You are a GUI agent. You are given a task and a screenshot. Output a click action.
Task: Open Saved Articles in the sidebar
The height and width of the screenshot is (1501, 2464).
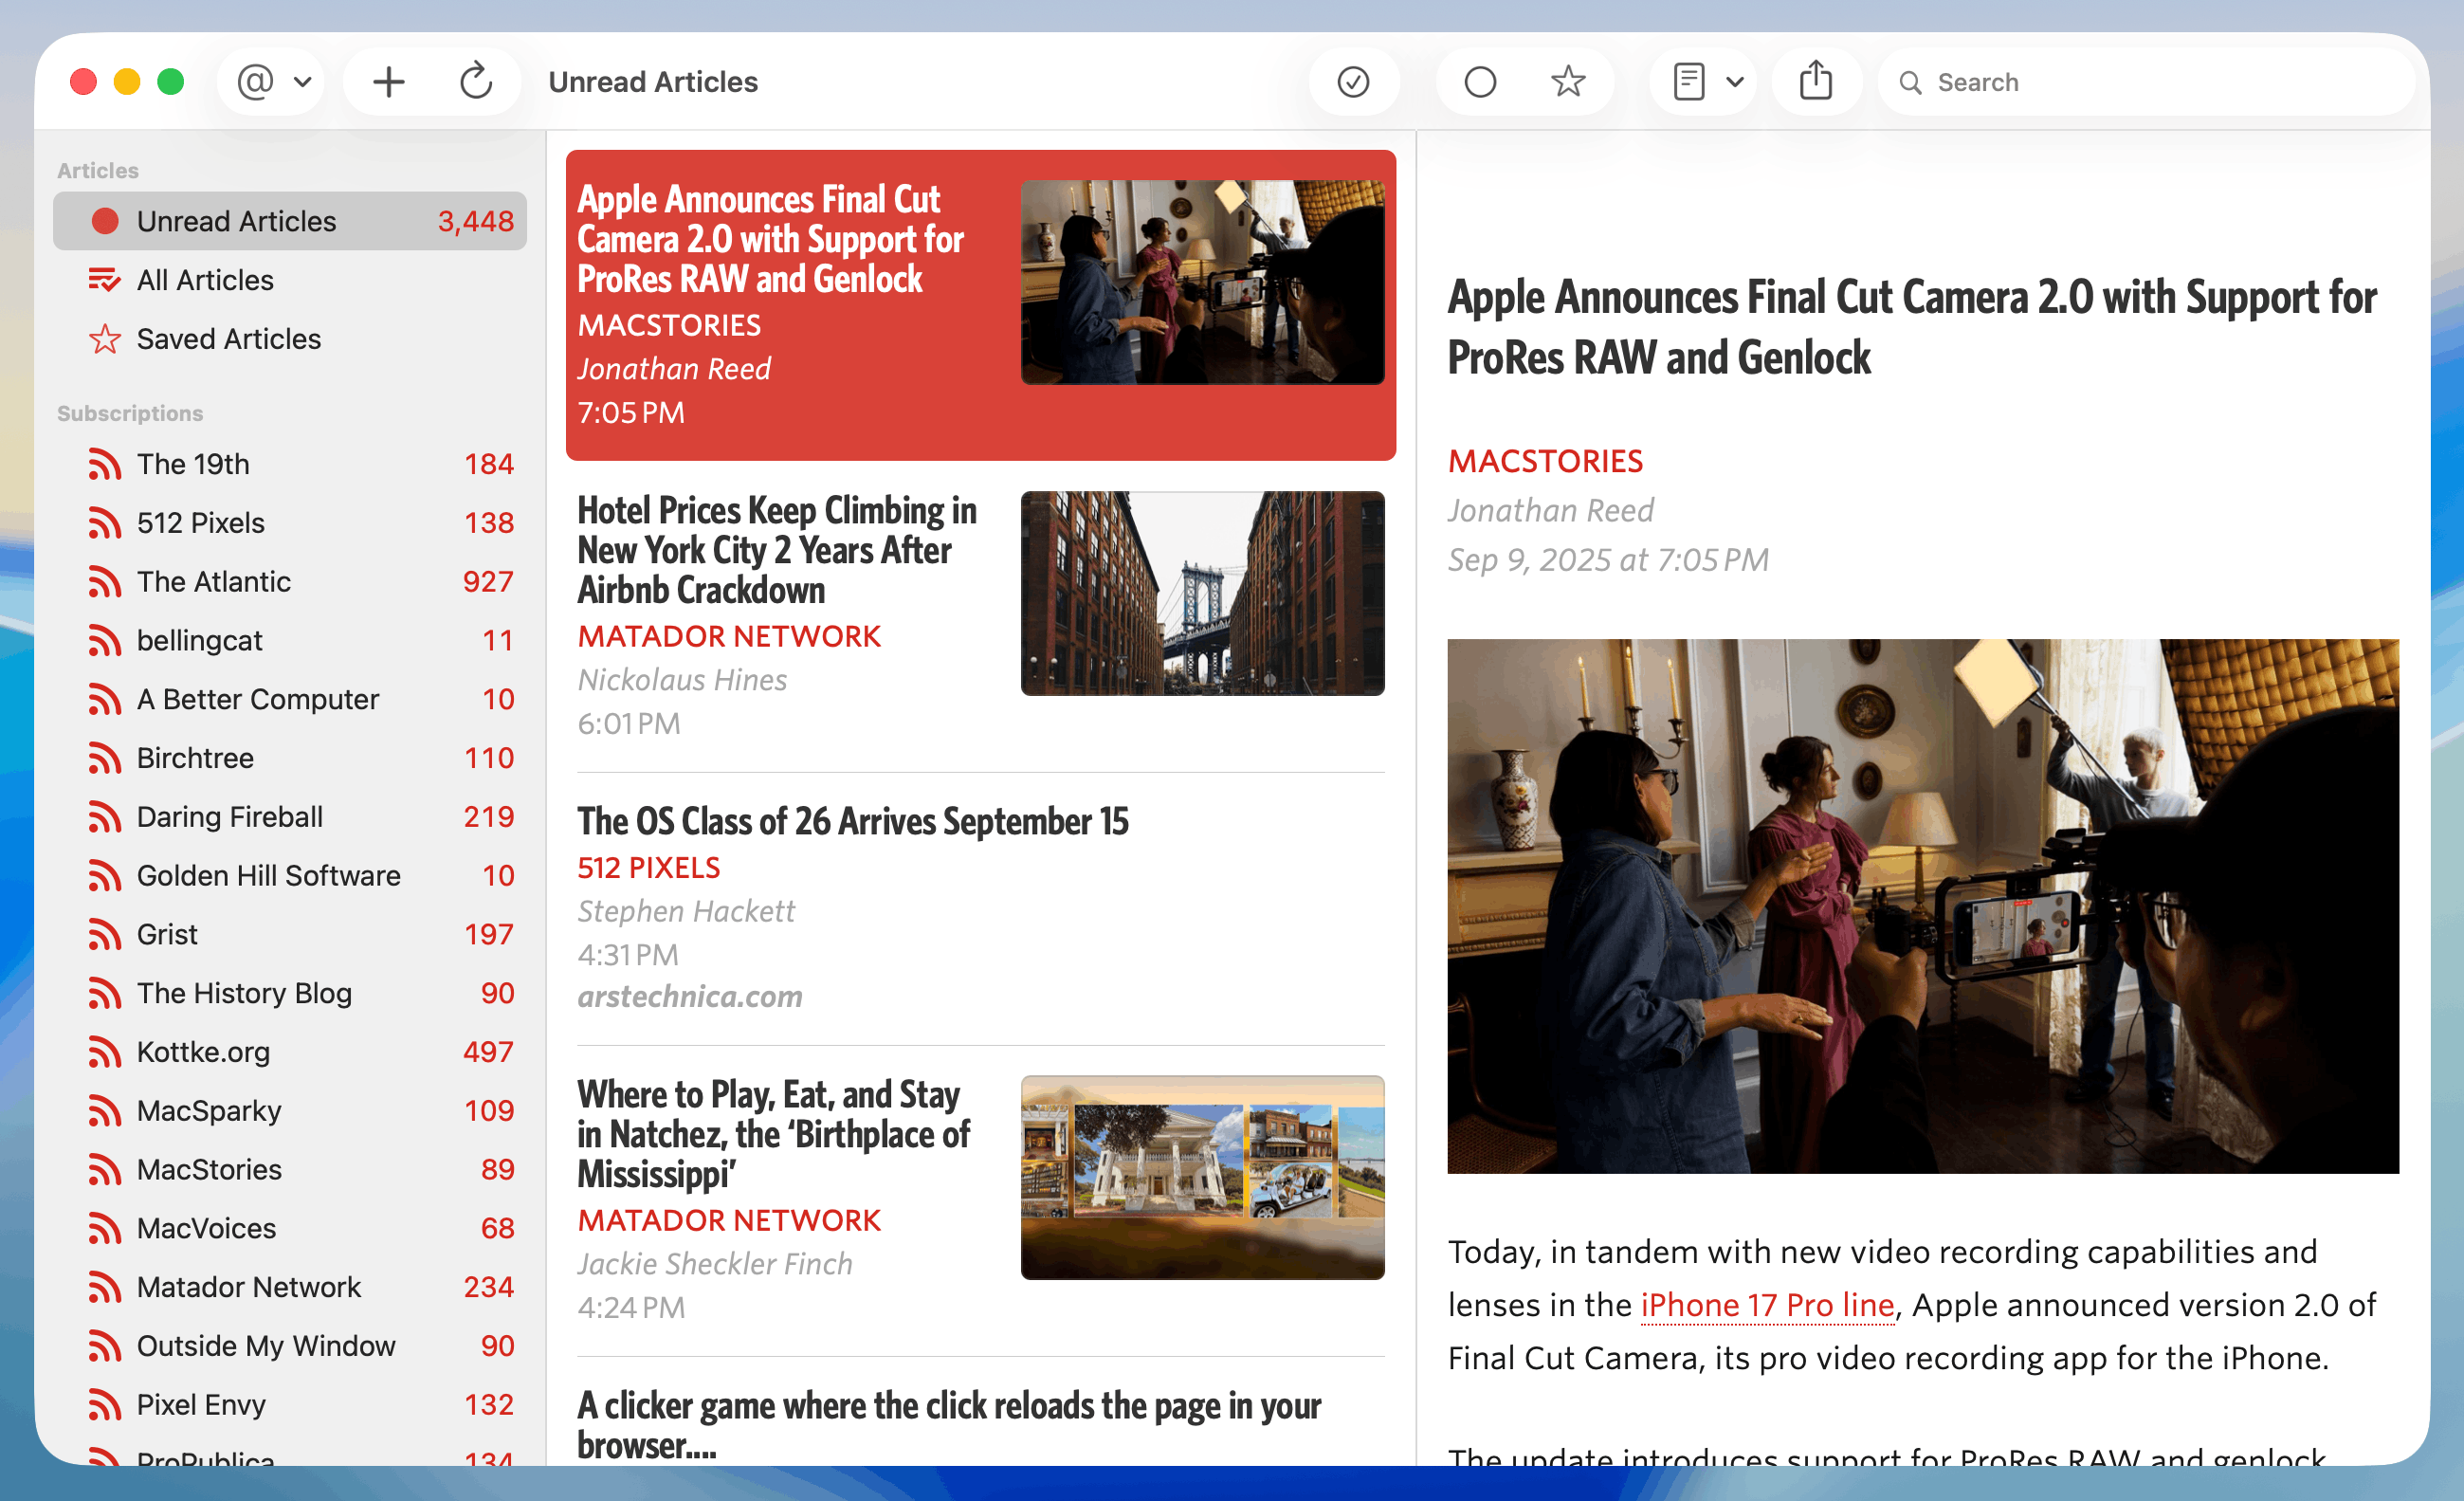[x=289, y=339]
